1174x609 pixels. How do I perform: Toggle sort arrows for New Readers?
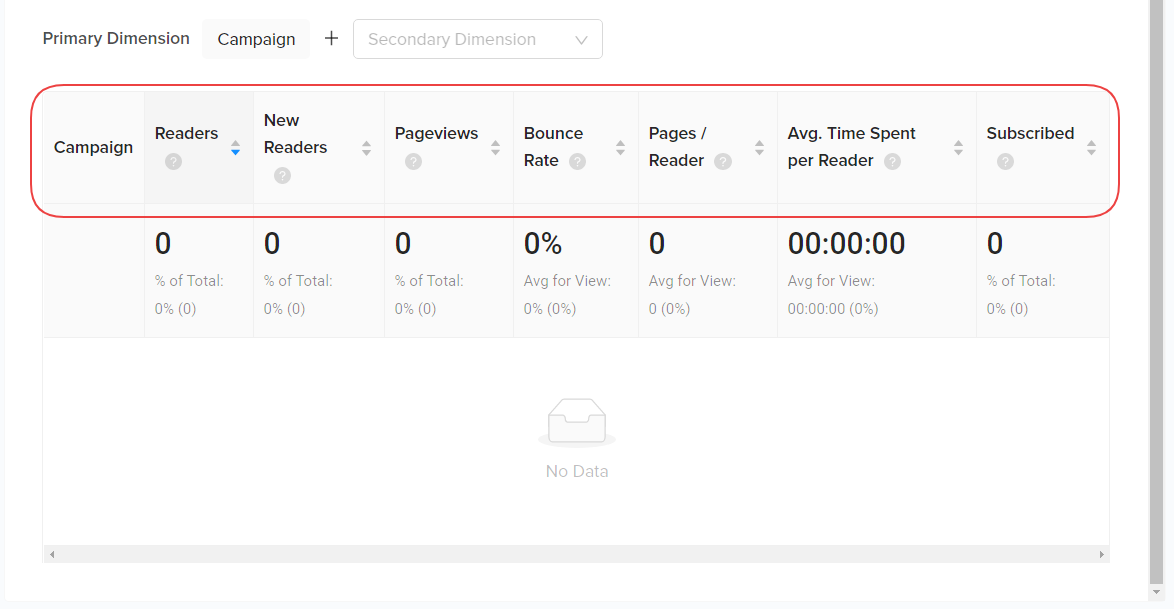pos(366,148)
